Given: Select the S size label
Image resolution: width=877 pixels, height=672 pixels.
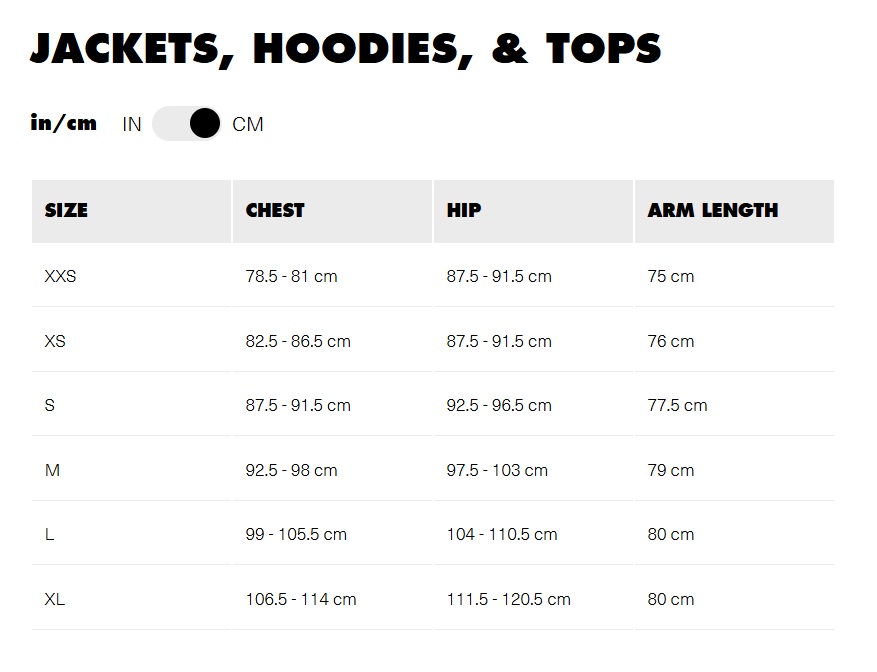Looking at the screenshot, I should coord(50,405).
